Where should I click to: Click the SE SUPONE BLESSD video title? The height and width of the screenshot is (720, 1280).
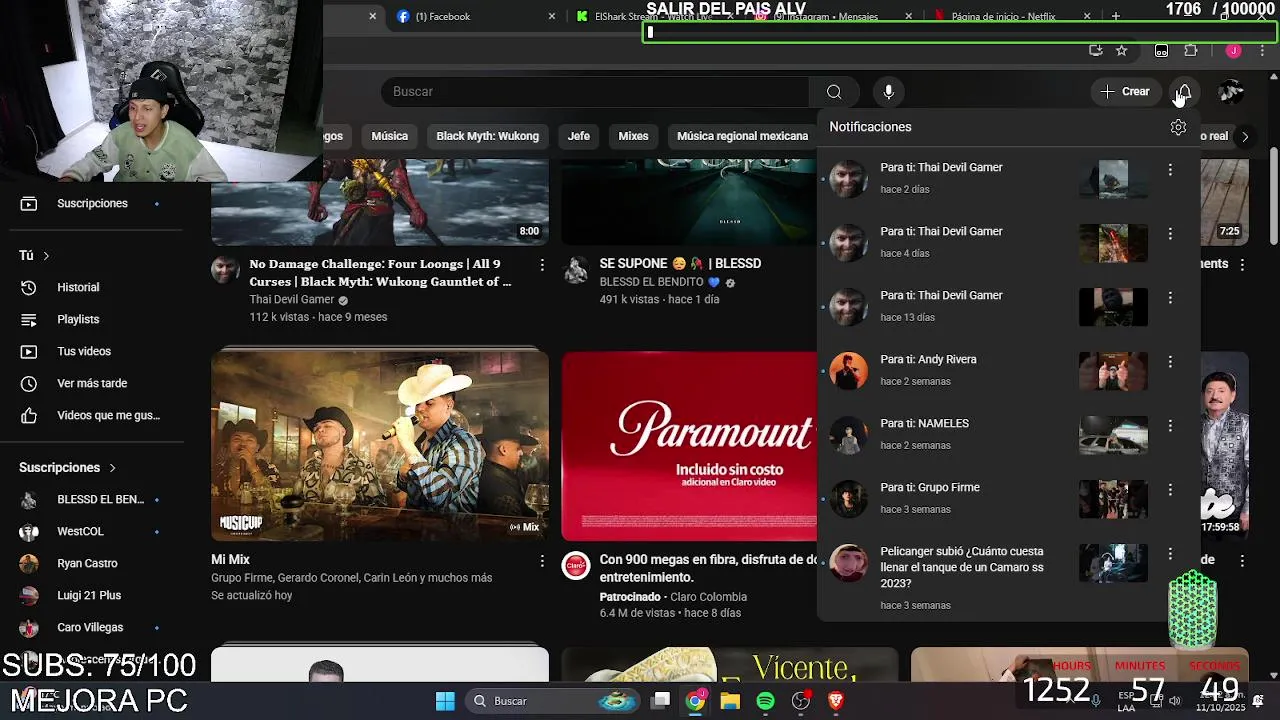[x=680, y=264]
